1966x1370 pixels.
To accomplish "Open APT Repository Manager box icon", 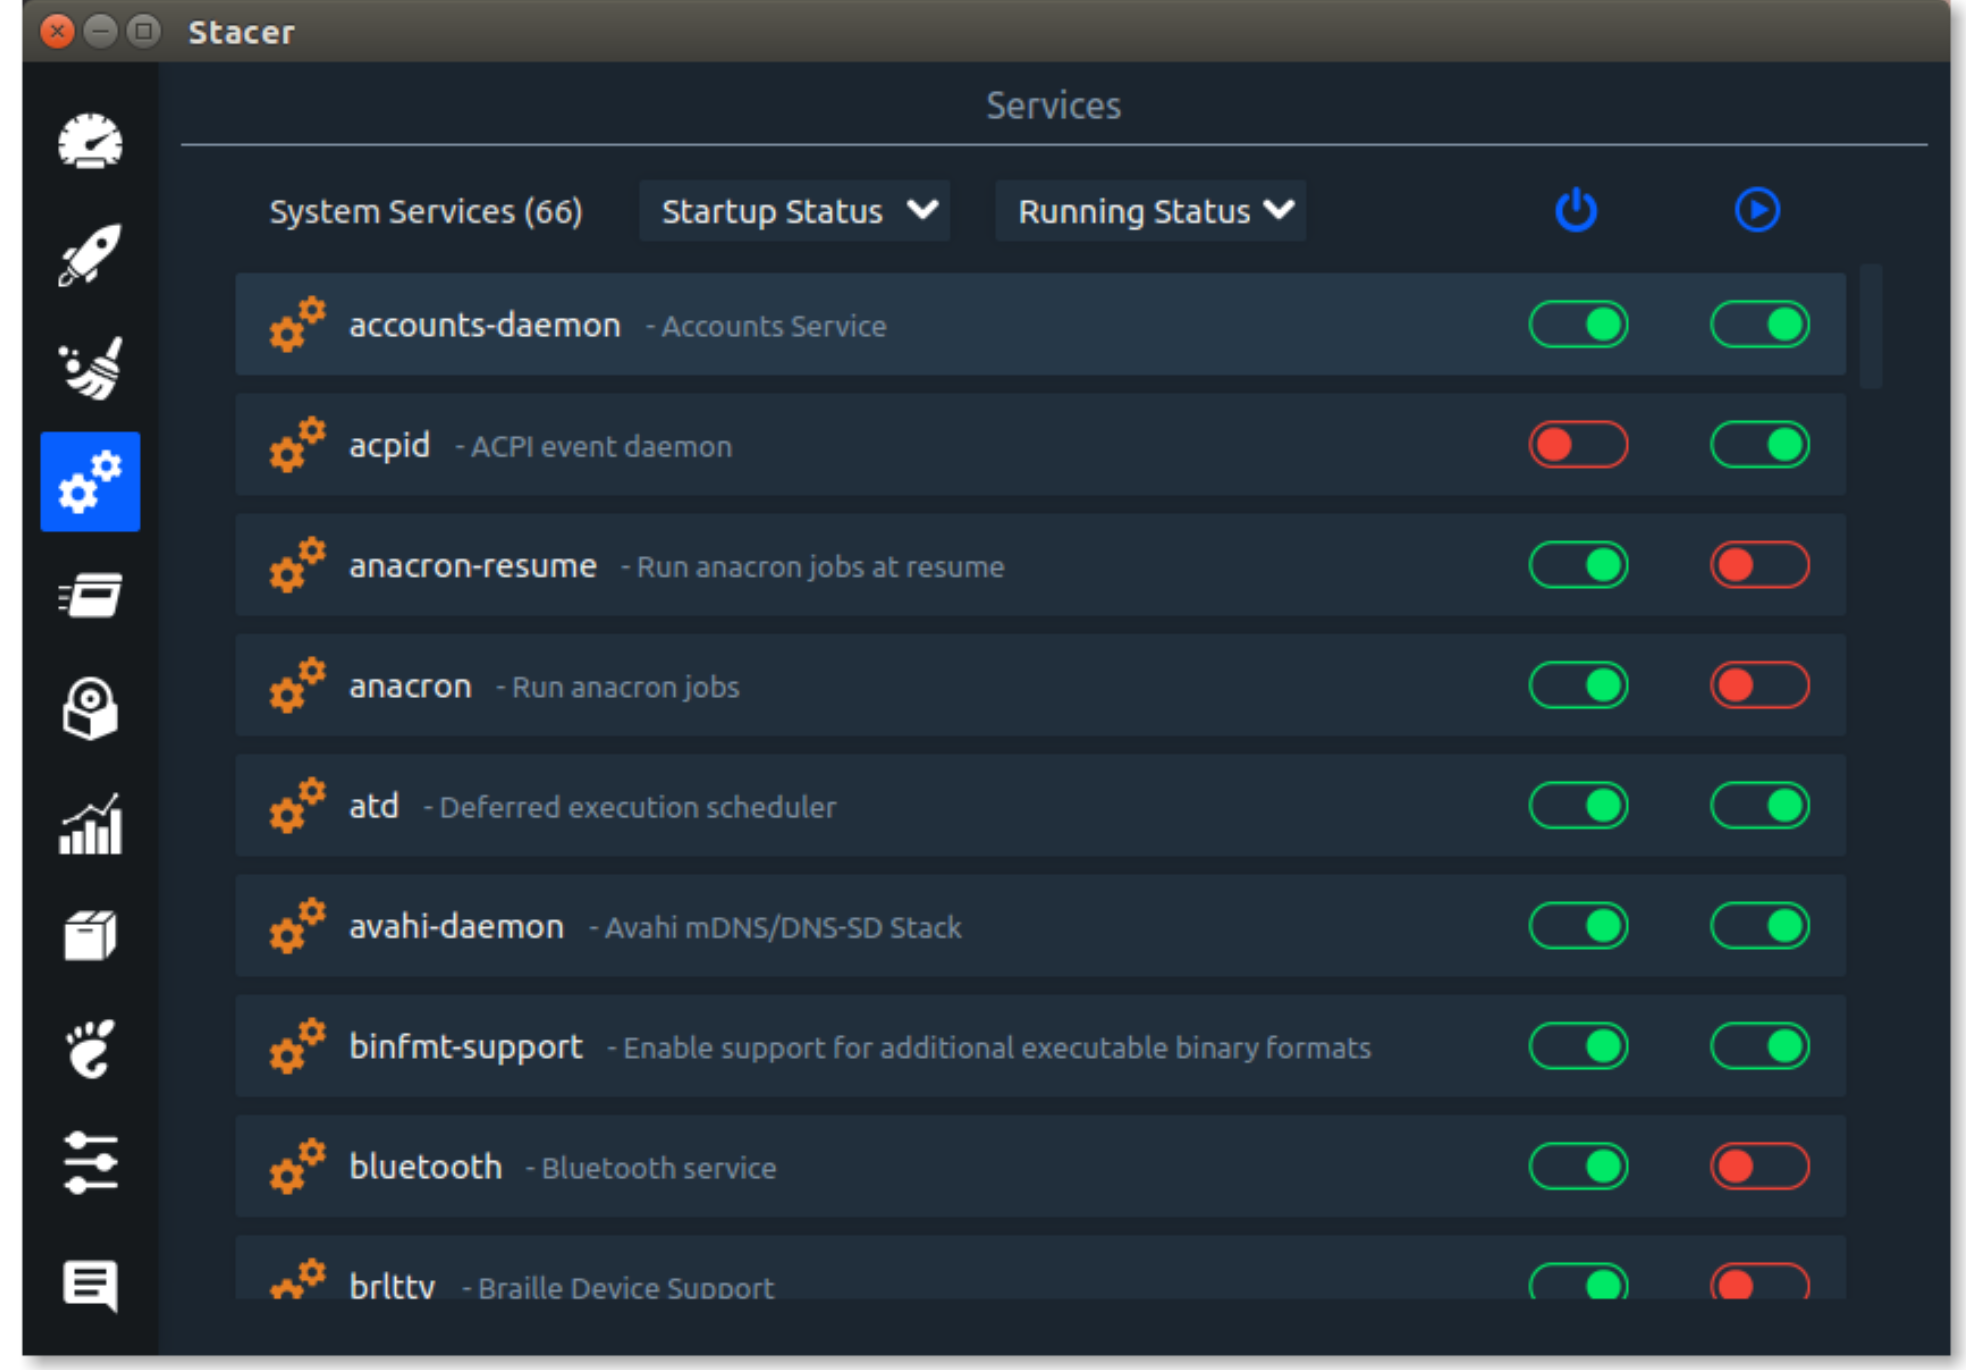I will [x=90, y=936].
